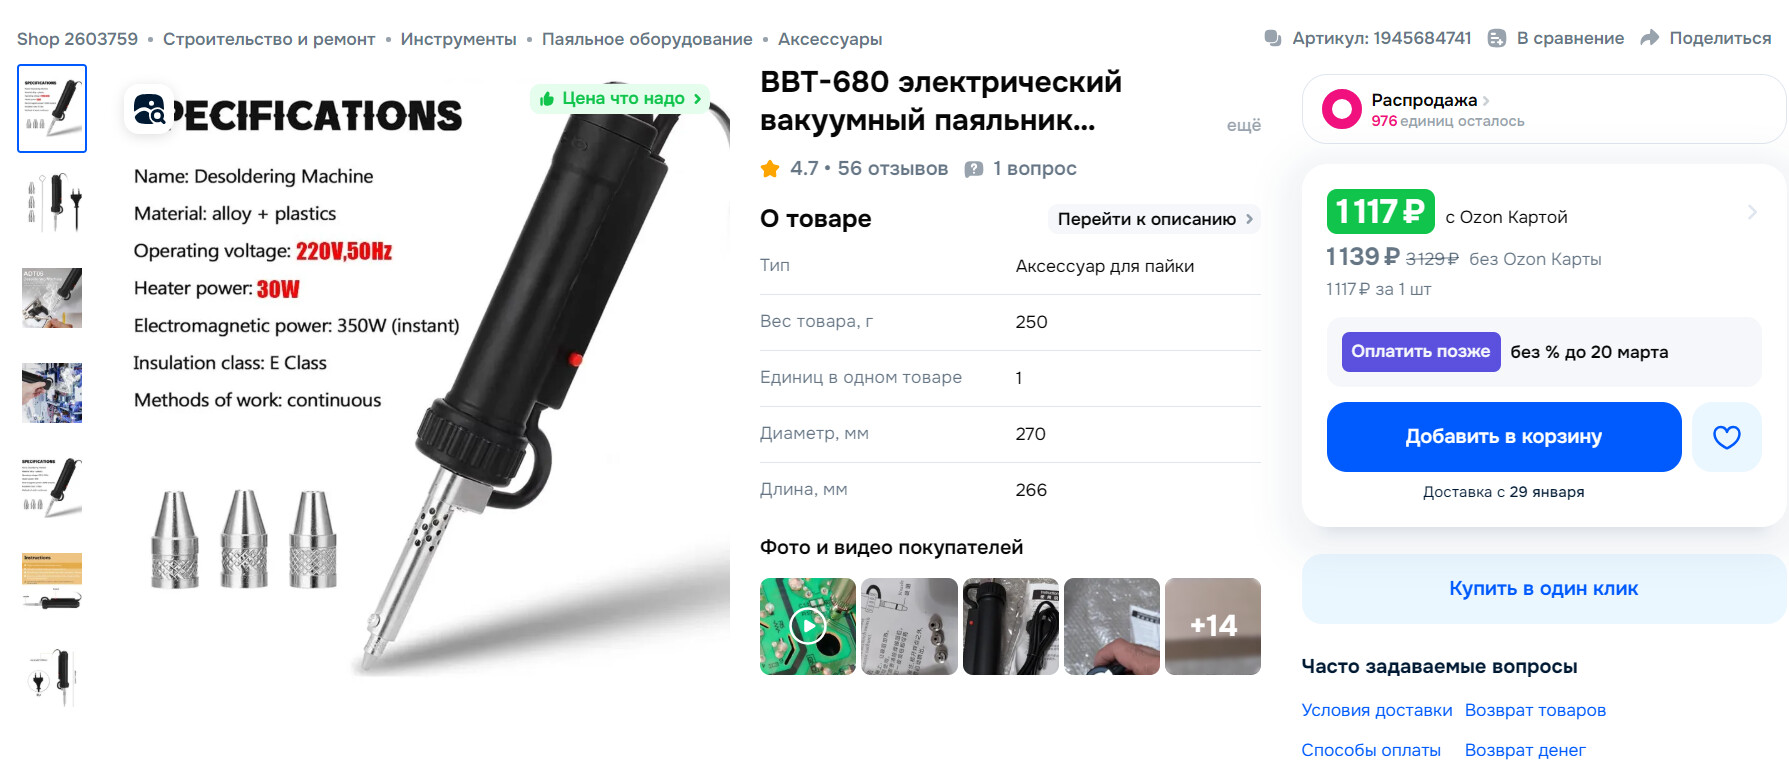The image size is (1789, 775).
Task: Click the В сравнение compare icon
Action: (x=1496, y=38)
